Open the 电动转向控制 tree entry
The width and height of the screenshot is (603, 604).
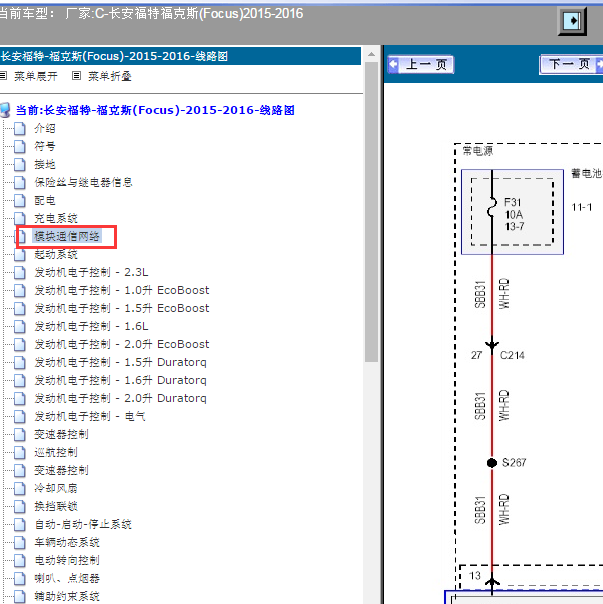[x=67, y=560]
